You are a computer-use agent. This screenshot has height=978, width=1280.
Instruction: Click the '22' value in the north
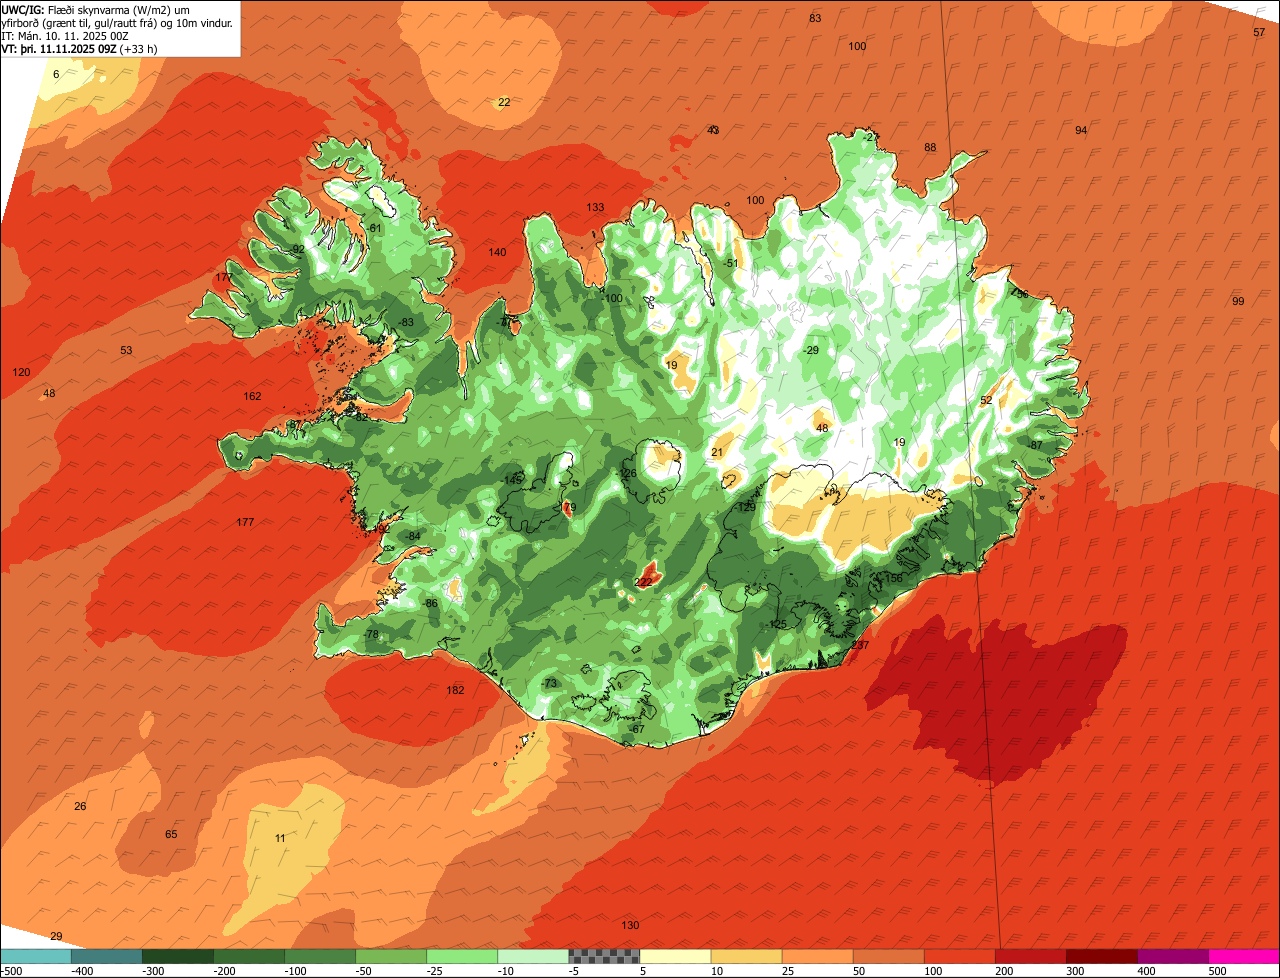(504, 102)
